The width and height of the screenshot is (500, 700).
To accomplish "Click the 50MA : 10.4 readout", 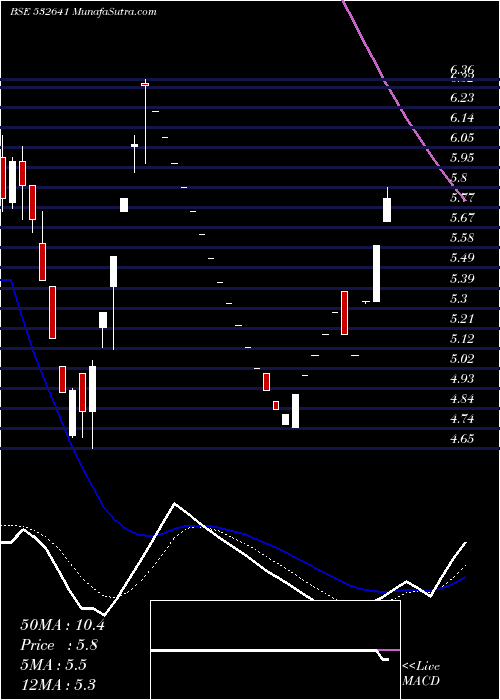I will (x=62, y=625).
